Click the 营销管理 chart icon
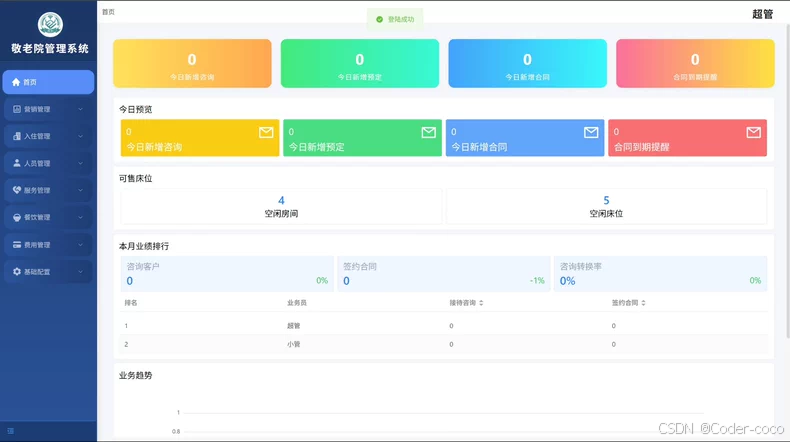 click(x=17, y=109)
